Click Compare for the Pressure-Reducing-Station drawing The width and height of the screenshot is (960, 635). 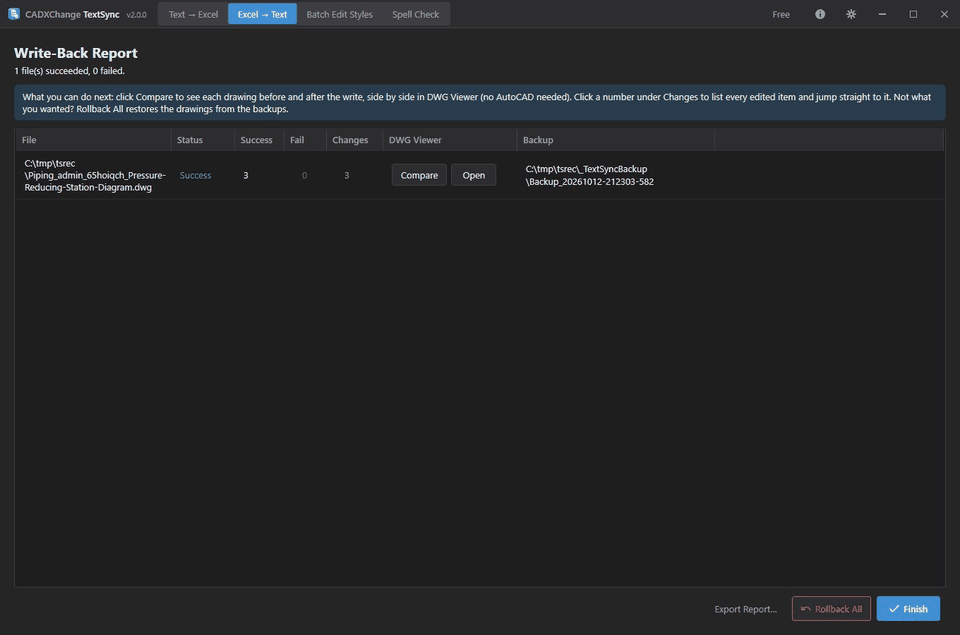coord(419,175)
